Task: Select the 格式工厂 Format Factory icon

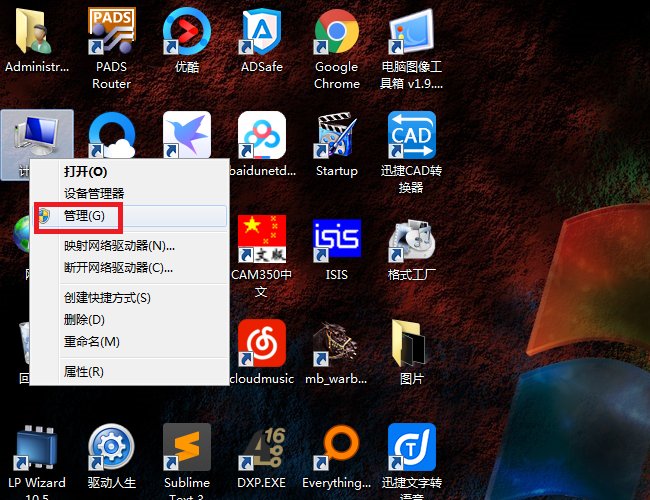Action: click(411, 240)
